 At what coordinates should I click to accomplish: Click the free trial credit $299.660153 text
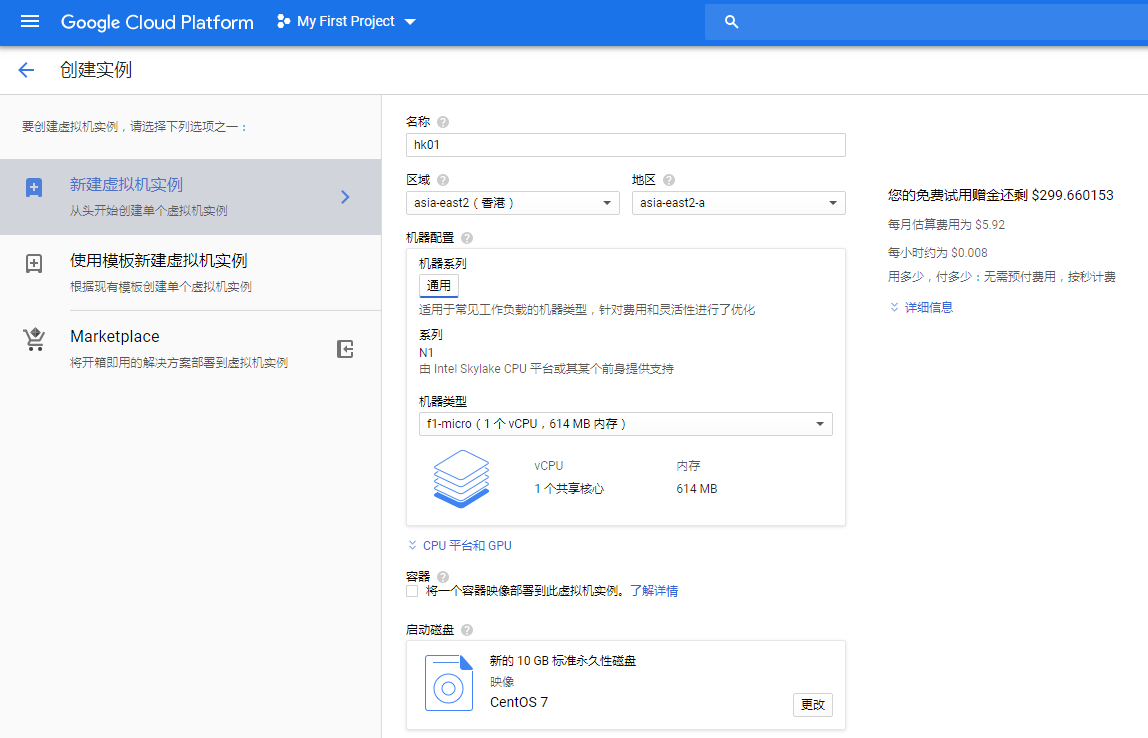(x=1001, y=195)
